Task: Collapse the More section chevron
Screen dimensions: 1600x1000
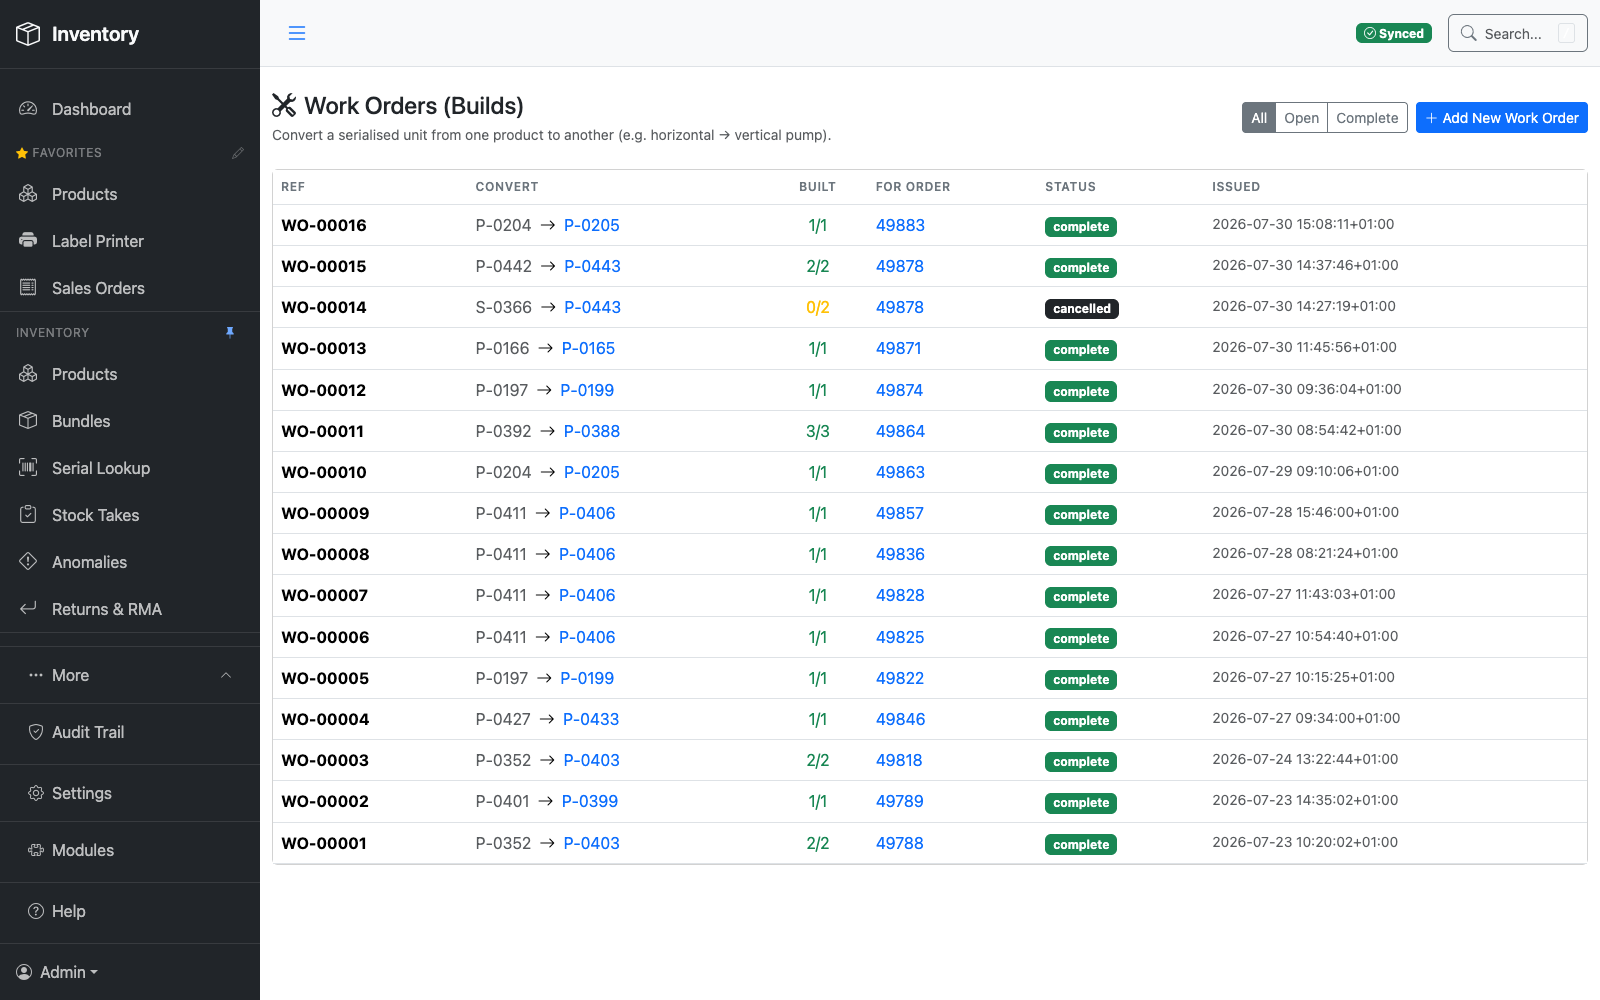Action: click(x=226, y=675)
